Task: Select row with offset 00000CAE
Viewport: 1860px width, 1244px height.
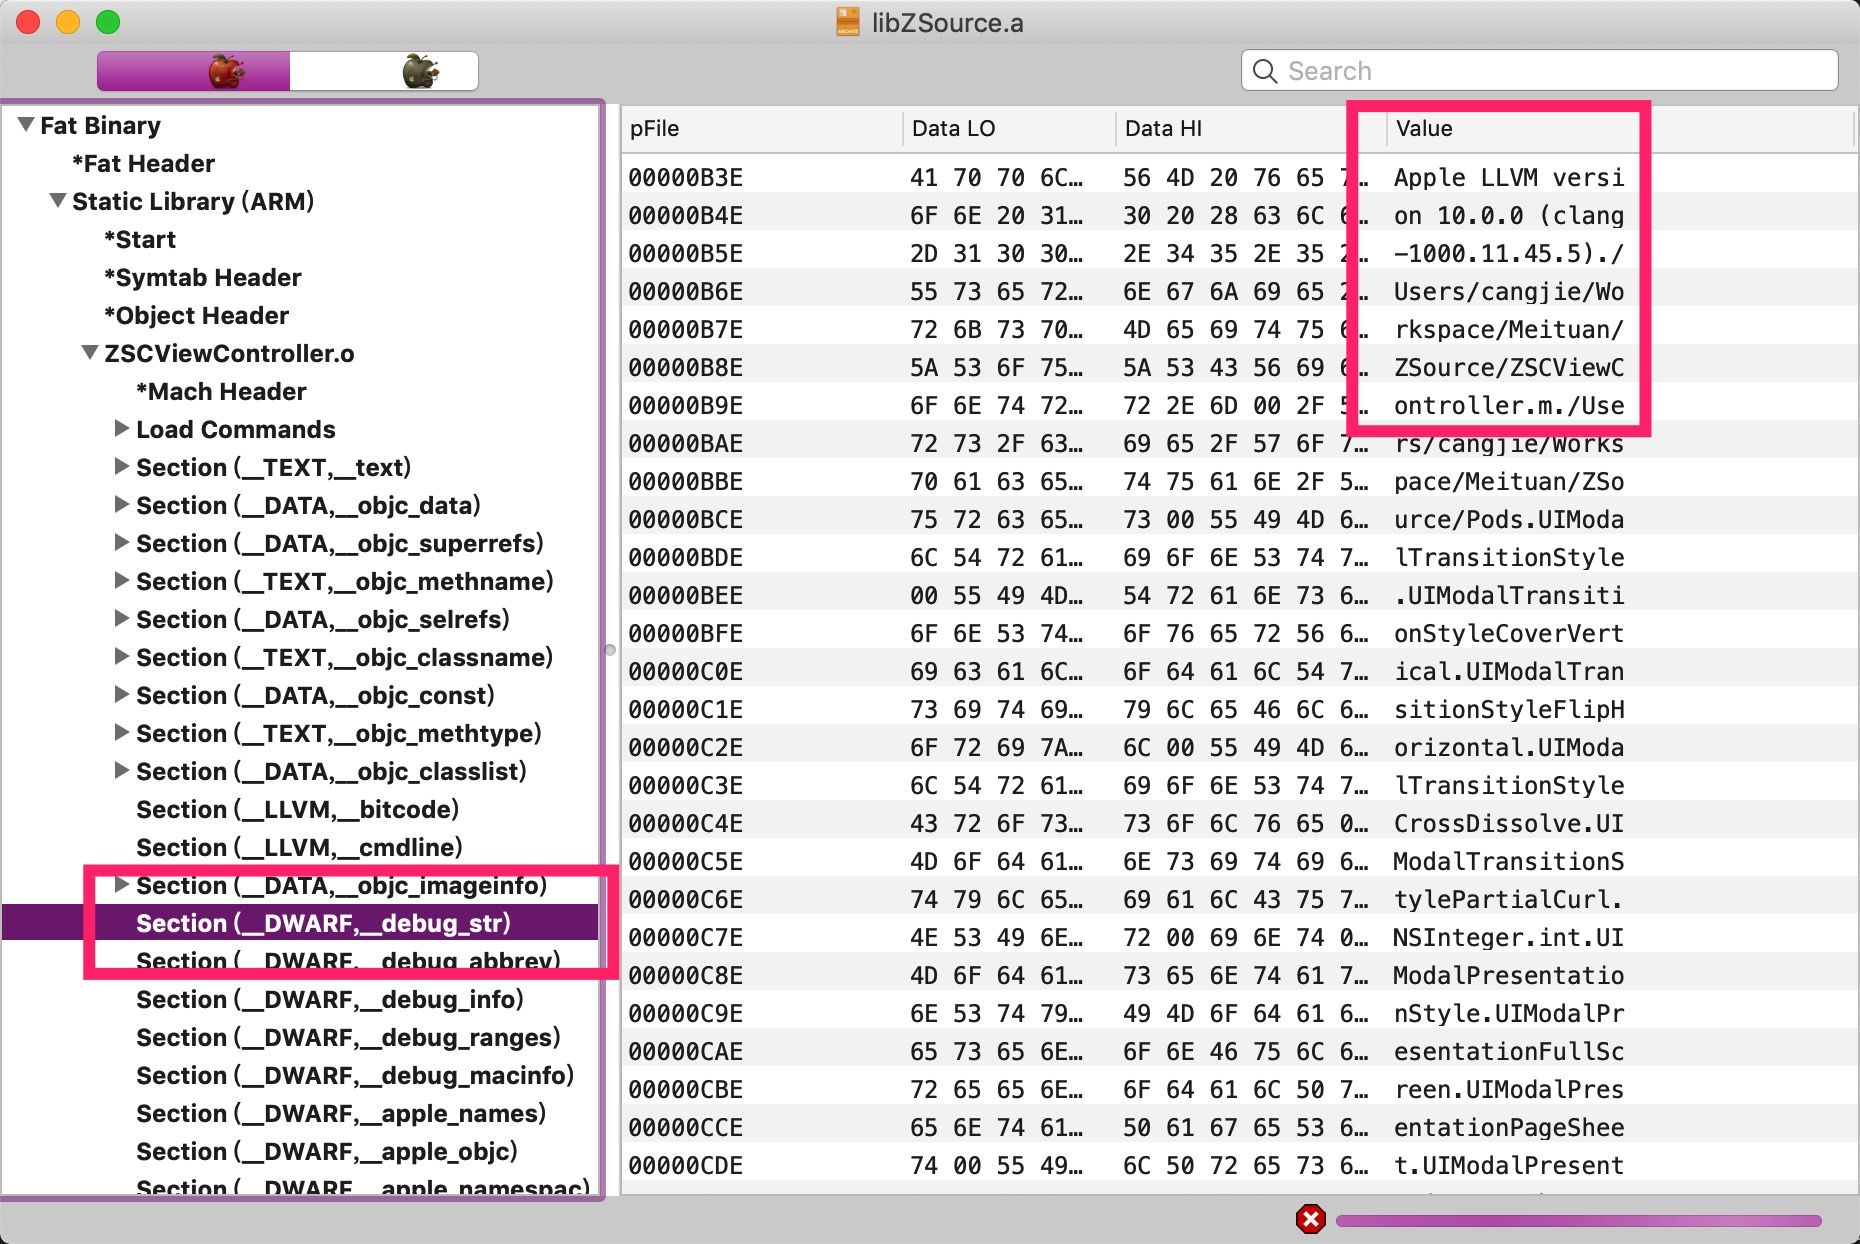Action: tap(1238, 1051)
